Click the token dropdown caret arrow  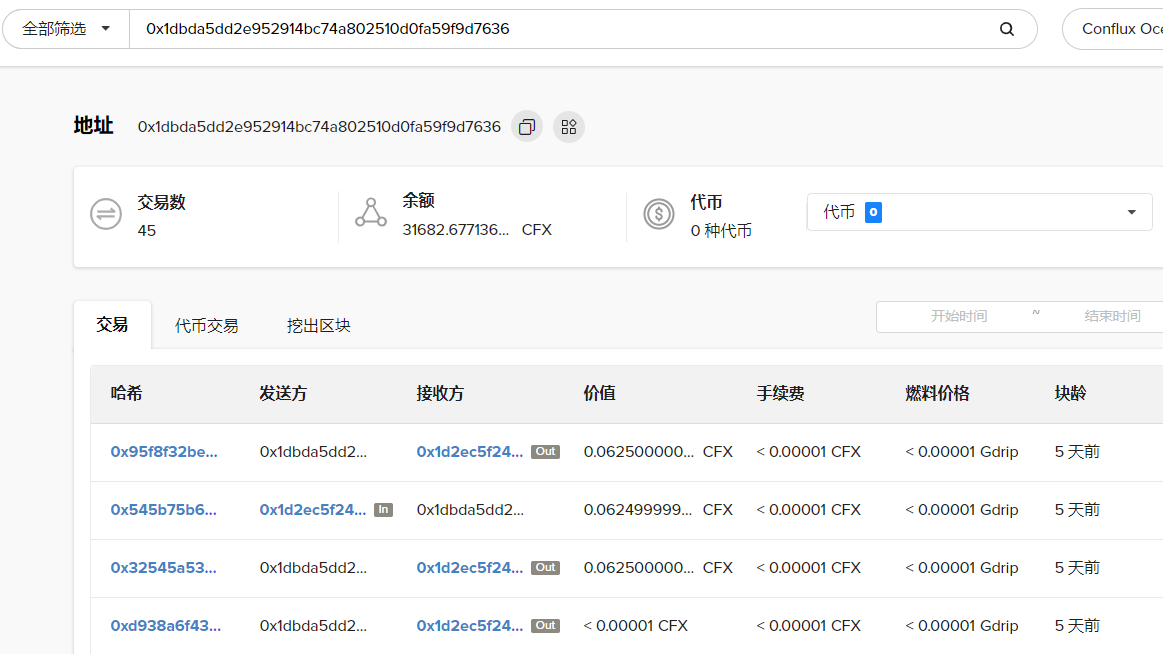(x=1132, y=212)
